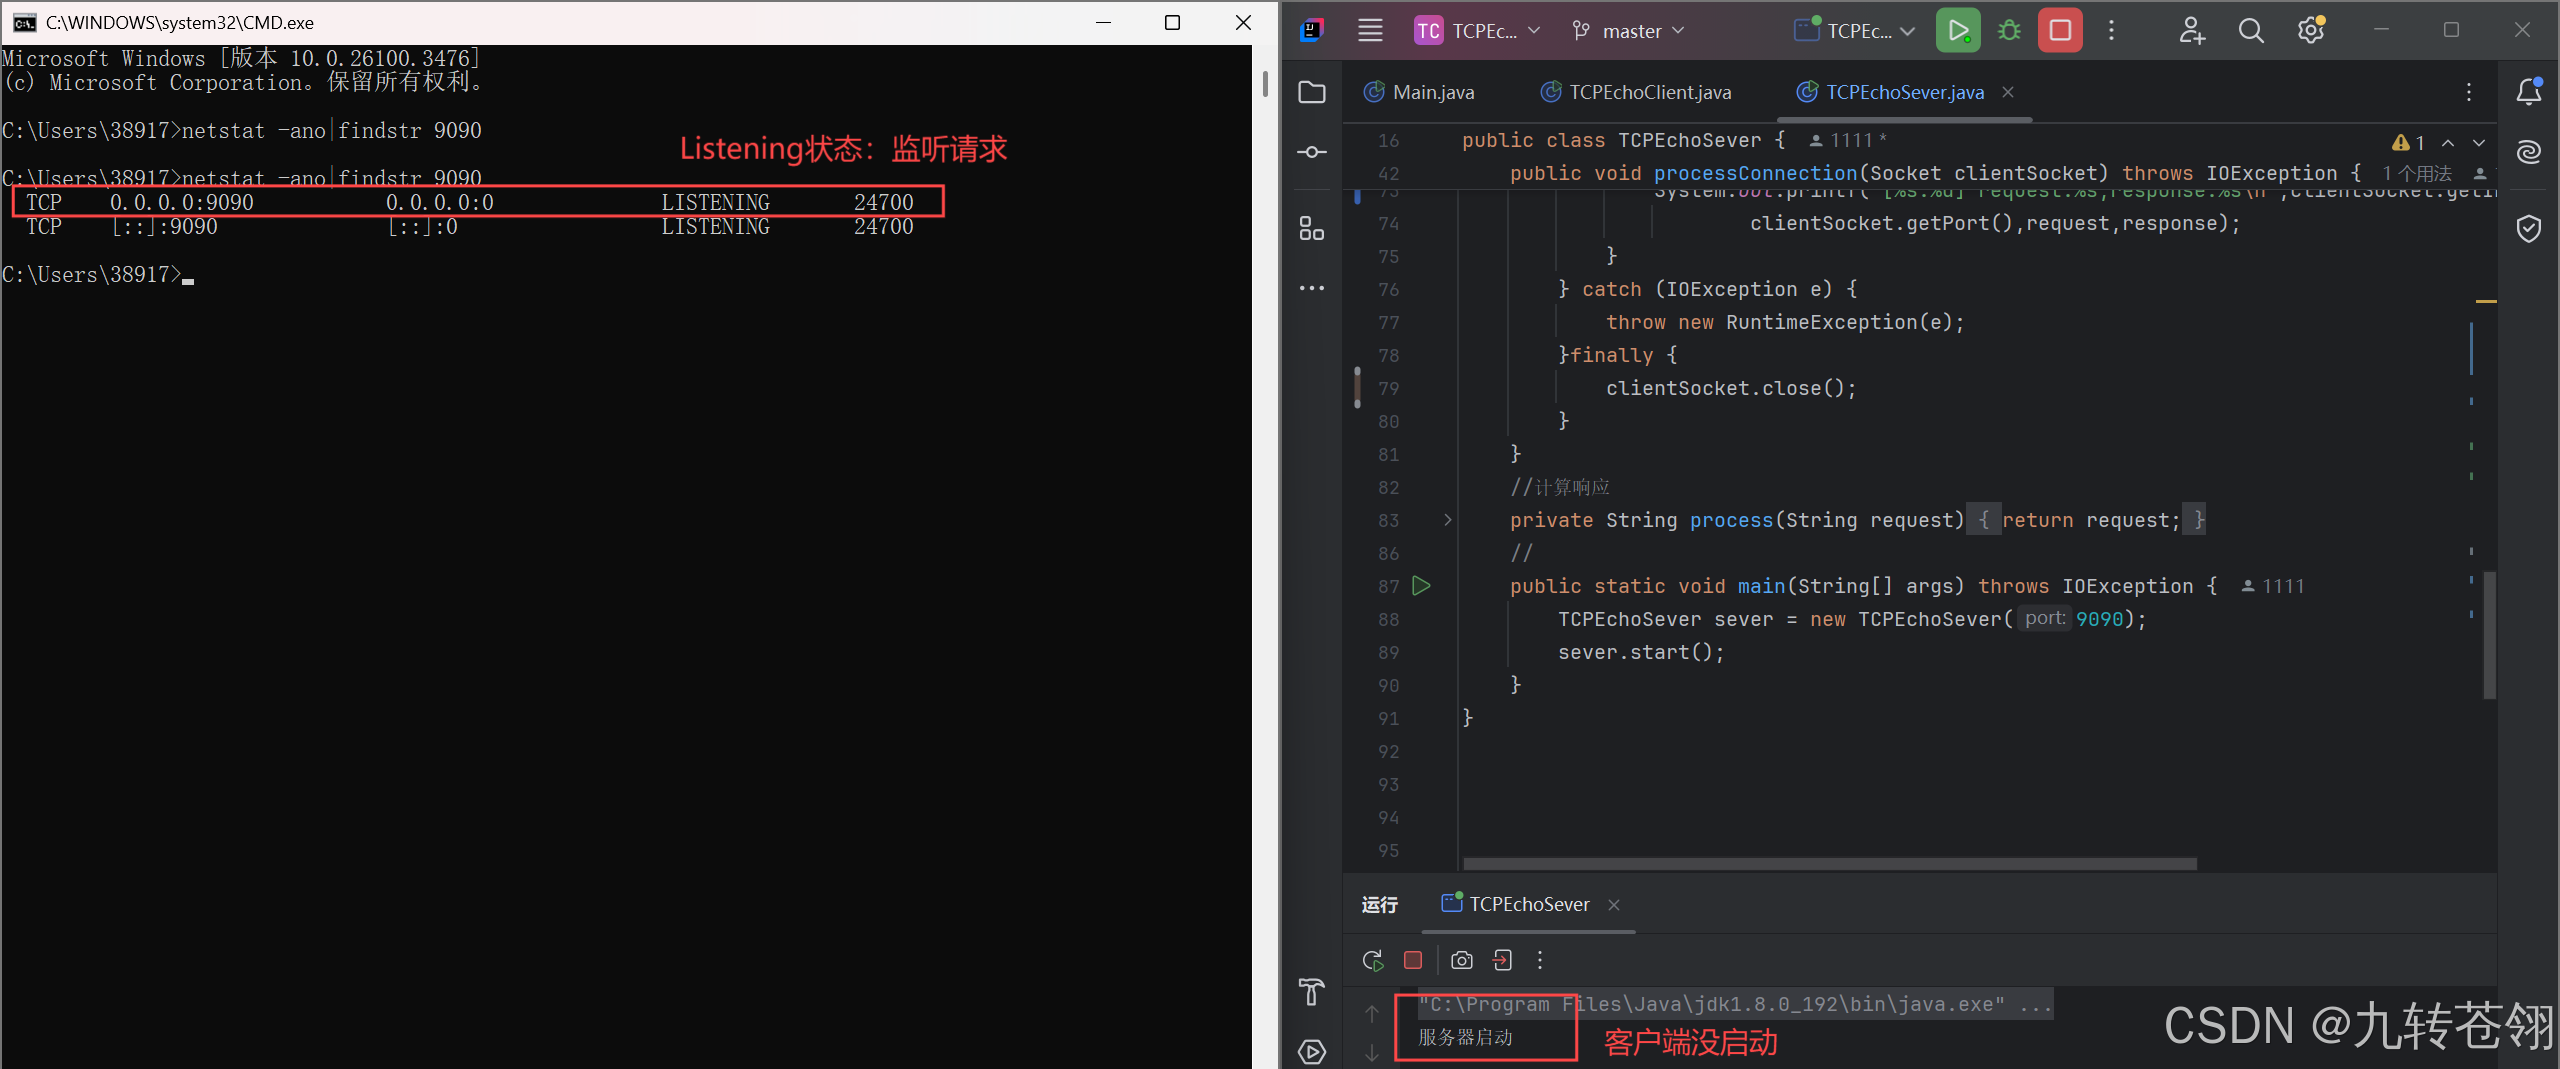Screen dimensions: 2560x1069
Task: Jump to the next highlighted problem arrow
Action: click(x=2479, y=142)
